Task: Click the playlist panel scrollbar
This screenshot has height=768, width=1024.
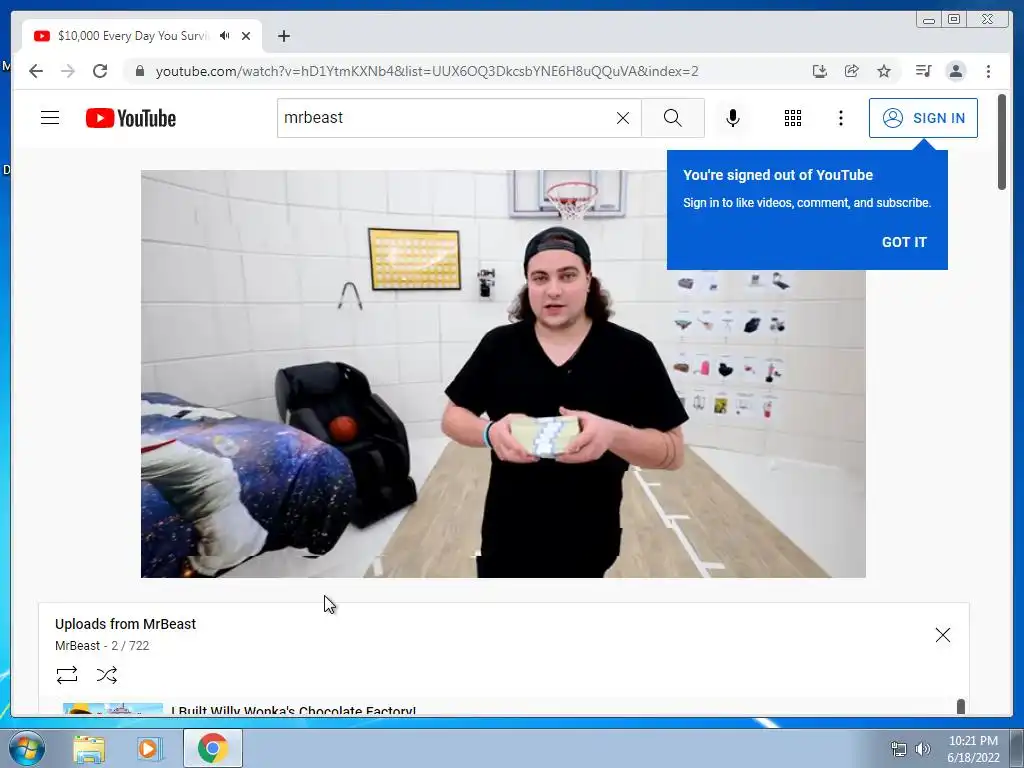Action: [961, 707]
